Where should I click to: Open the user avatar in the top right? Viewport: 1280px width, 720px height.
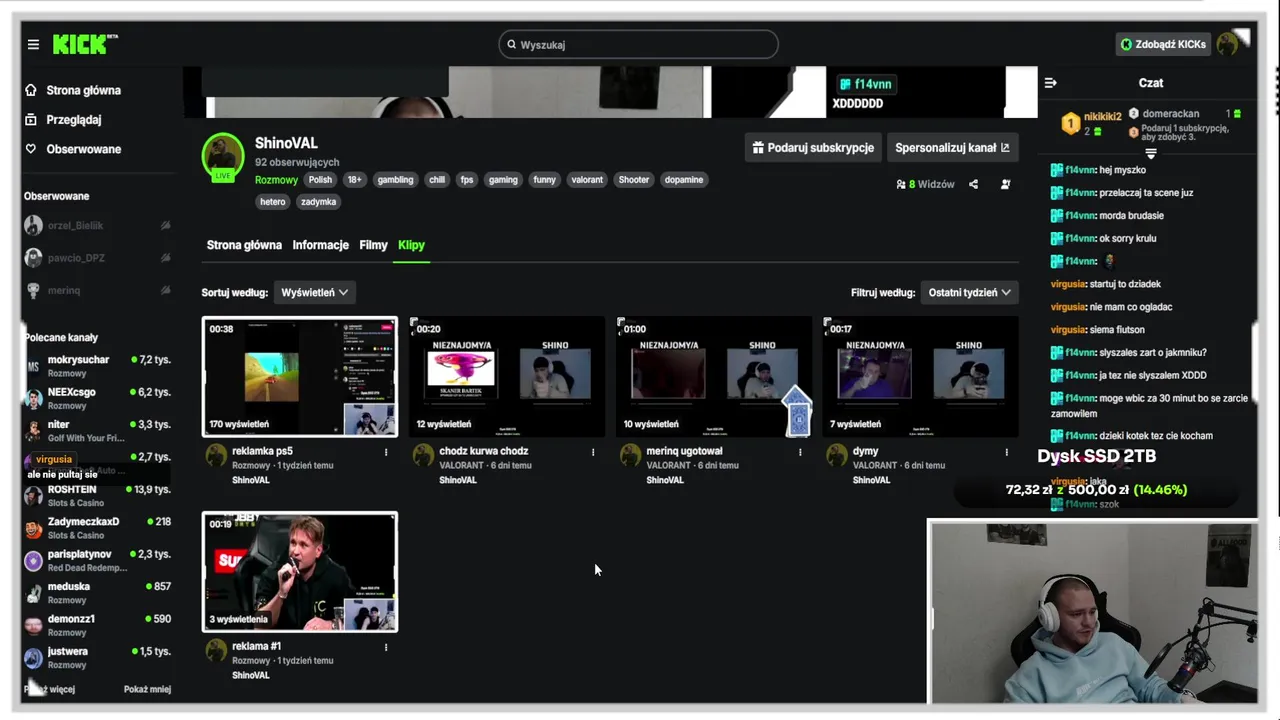click(x=1228, y=45)
